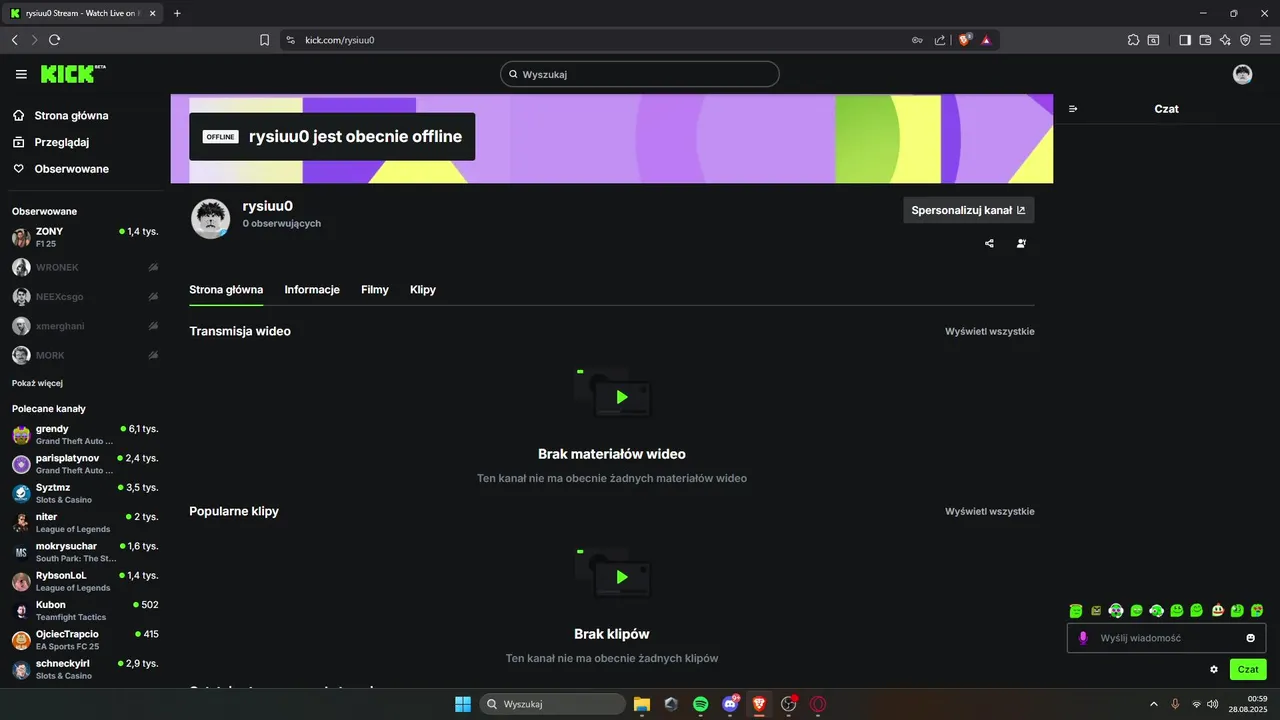Open grendy recommended channel

point(85,434)
